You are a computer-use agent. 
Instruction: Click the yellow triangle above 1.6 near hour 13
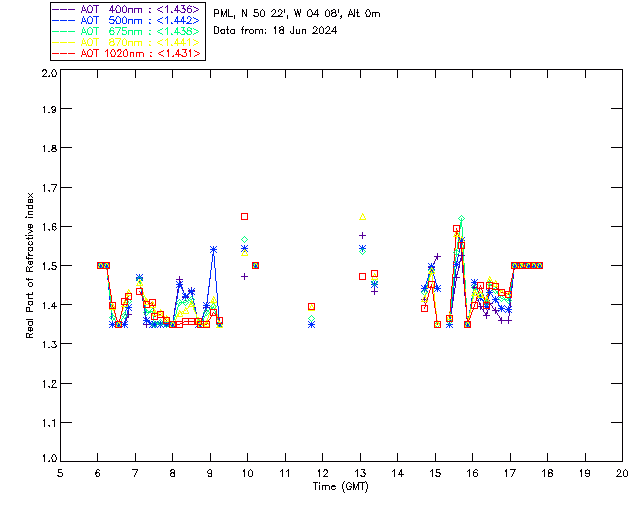click(362, 217)
